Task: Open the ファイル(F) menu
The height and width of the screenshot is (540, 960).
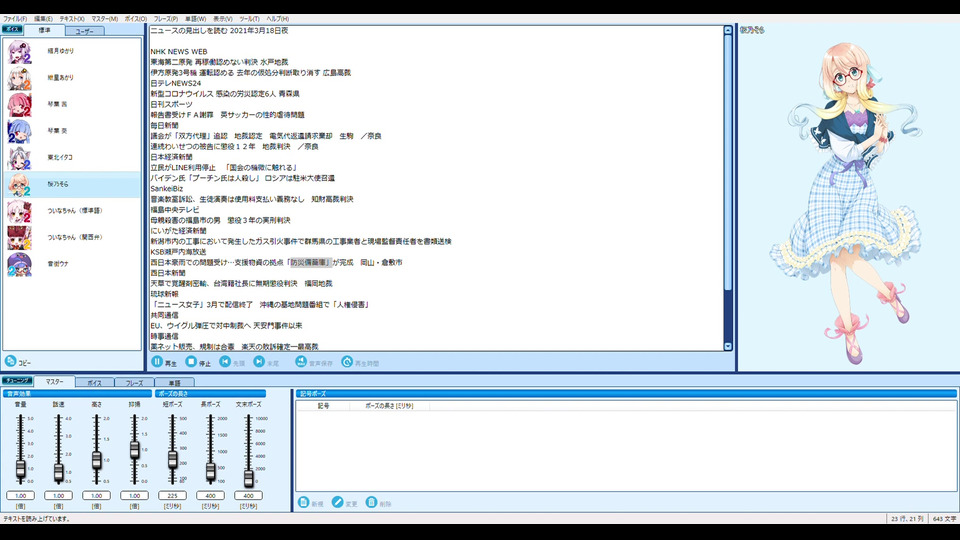Action: (15, 19)
